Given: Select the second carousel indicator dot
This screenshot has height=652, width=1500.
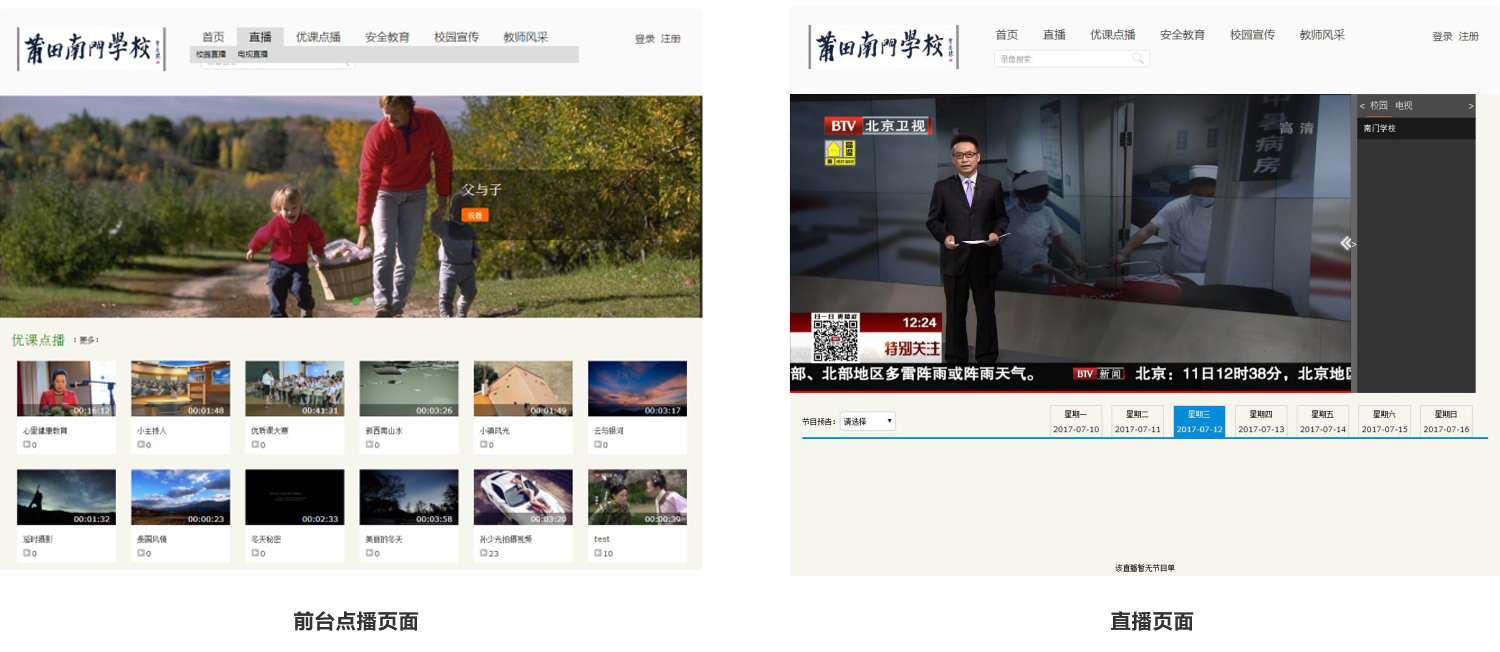Looking at the screenshot, I should point(368,300).
